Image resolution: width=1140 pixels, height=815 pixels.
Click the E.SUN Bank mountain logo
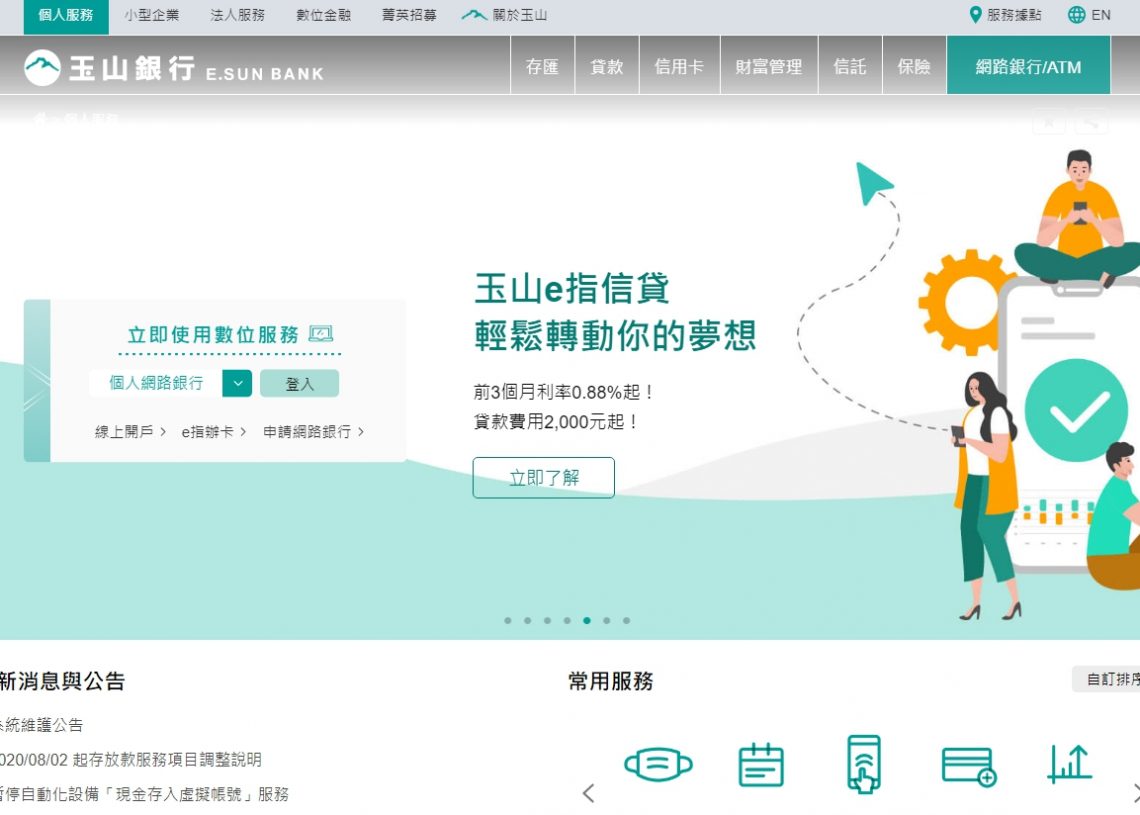[42, 68]
